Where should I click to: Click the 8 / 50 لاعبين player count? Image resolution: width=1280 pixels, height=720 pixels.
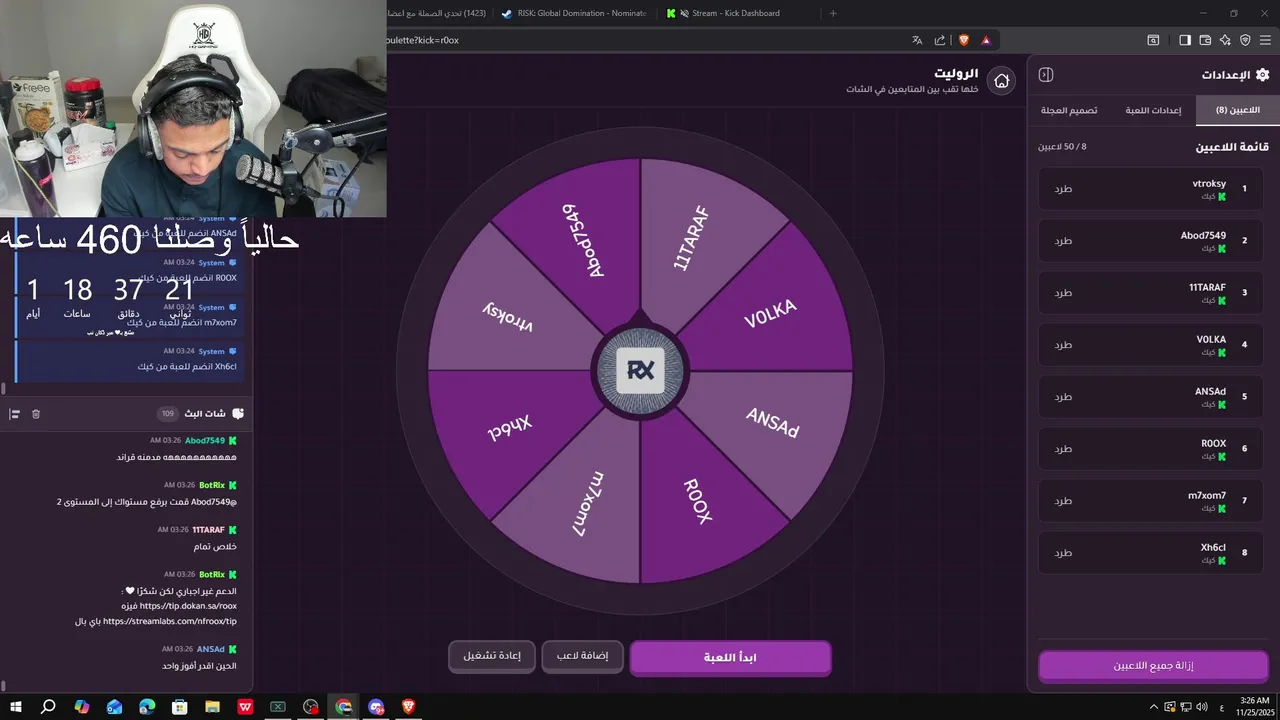(1062, 147)
